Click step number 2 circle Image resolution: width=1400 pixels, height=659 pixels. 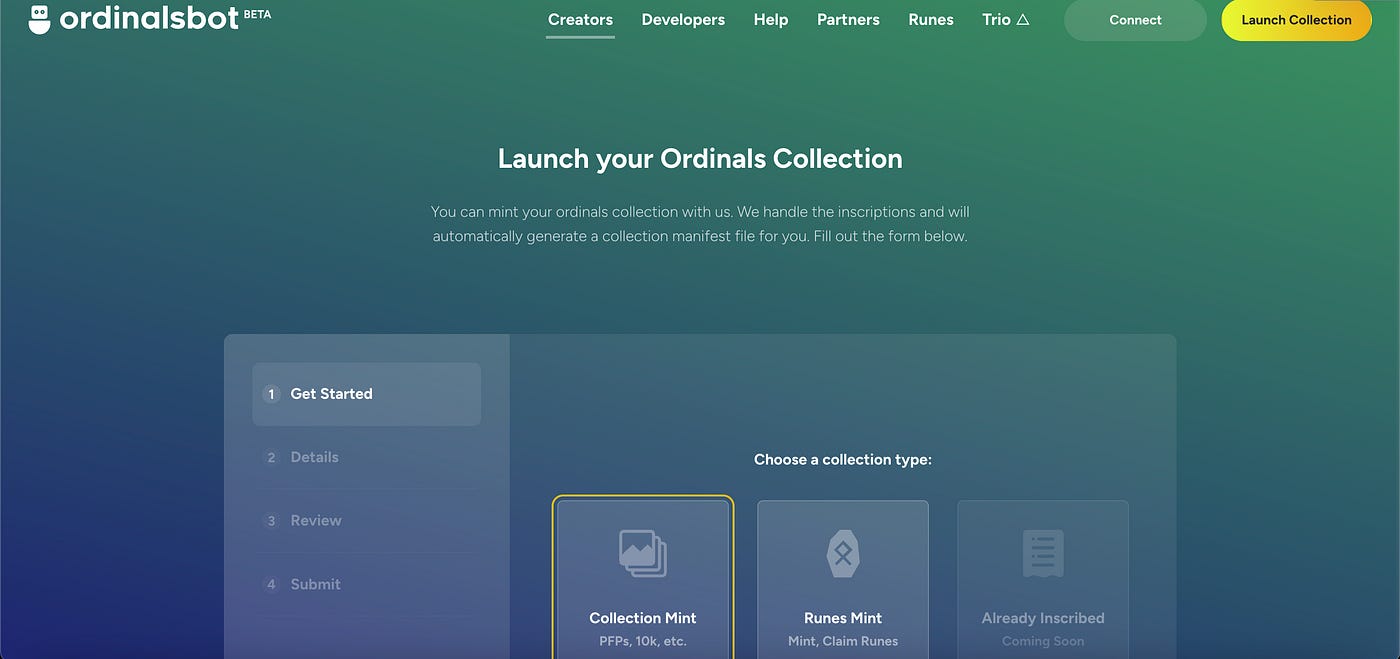(x=271, y=457)
